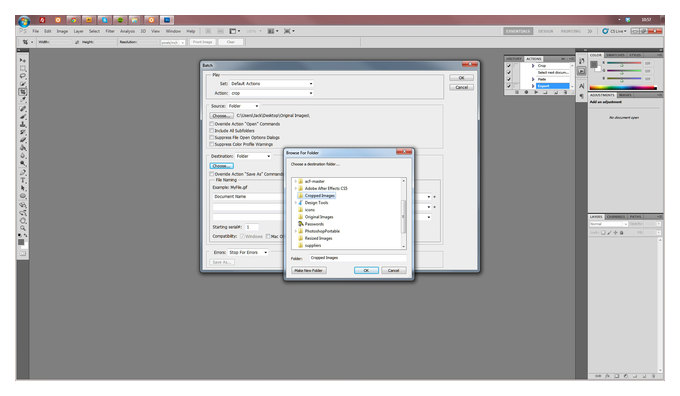The width and height of the screenshot is (680, 396).
Task: Switch to the History tab
Action: 514,59
